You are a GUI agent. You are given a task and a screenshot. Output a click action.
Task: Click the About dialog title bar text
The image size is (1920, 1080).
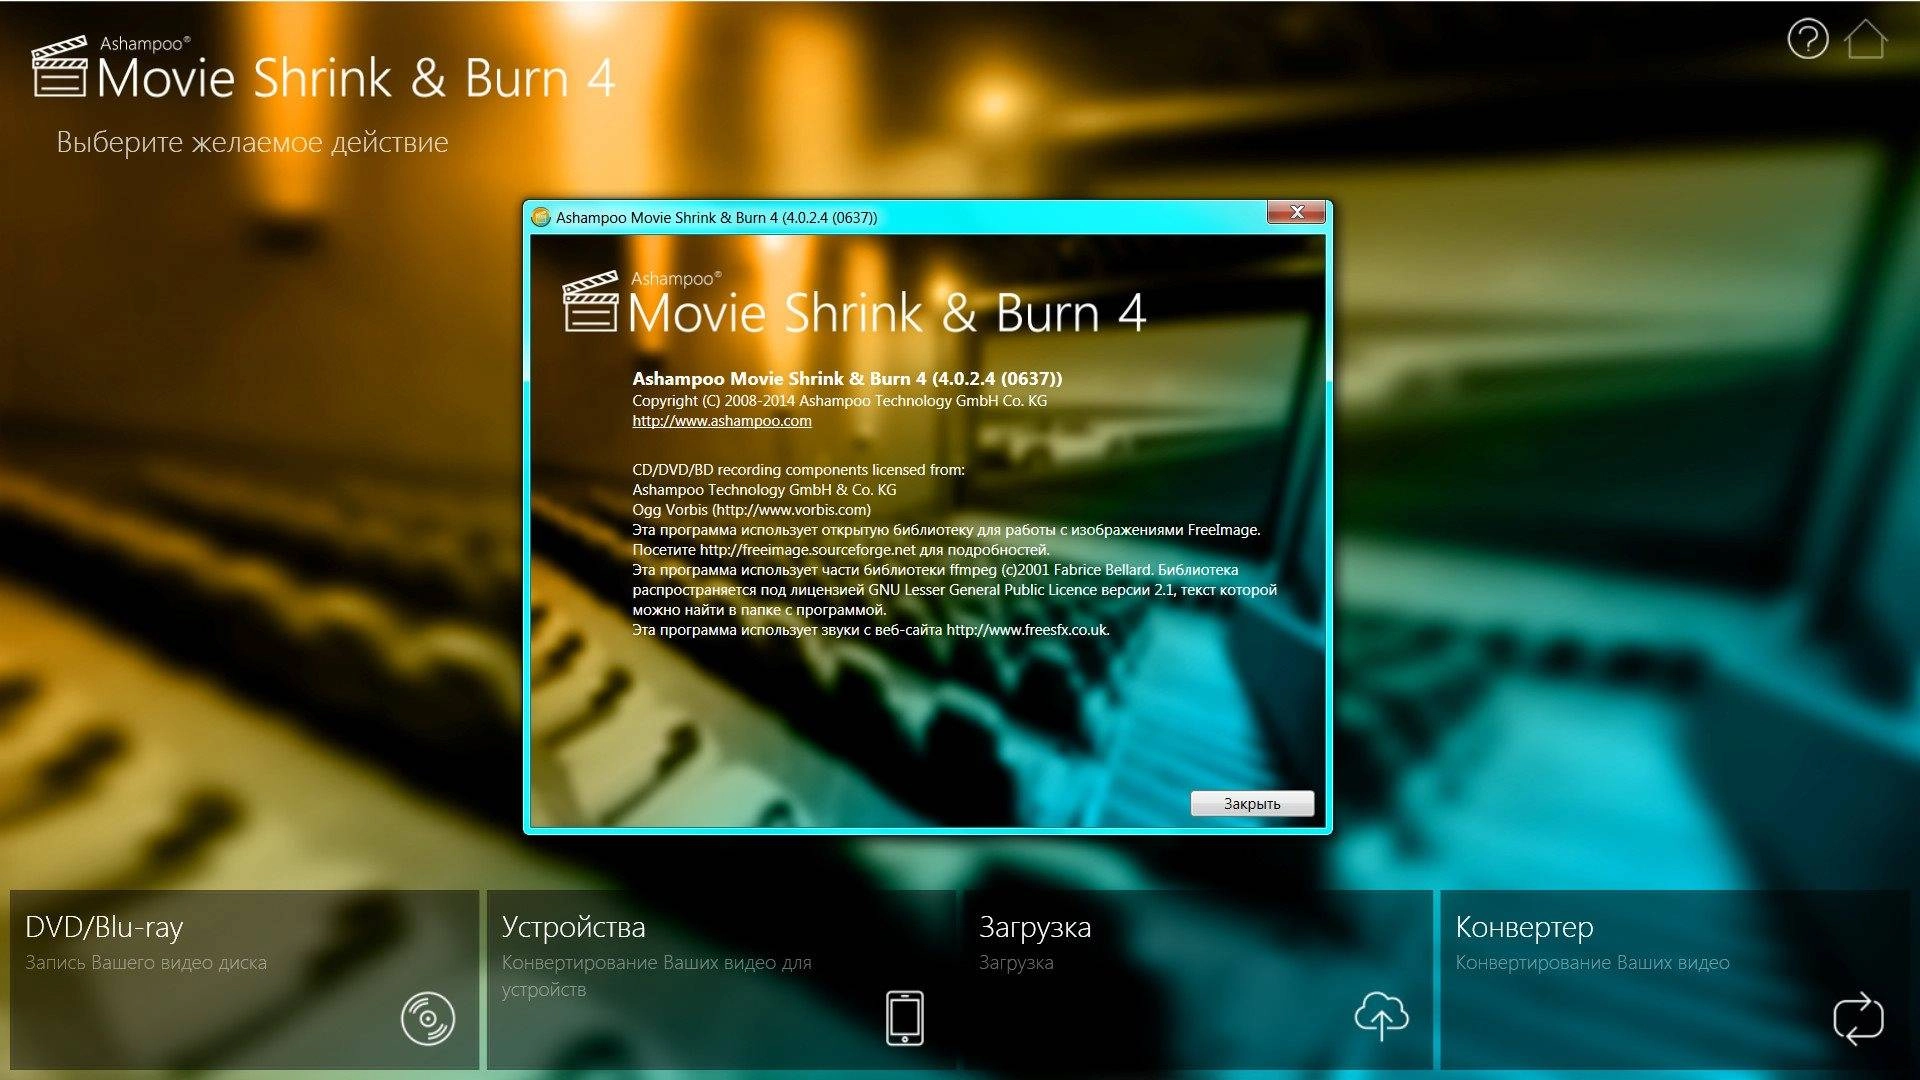[716, 217]
